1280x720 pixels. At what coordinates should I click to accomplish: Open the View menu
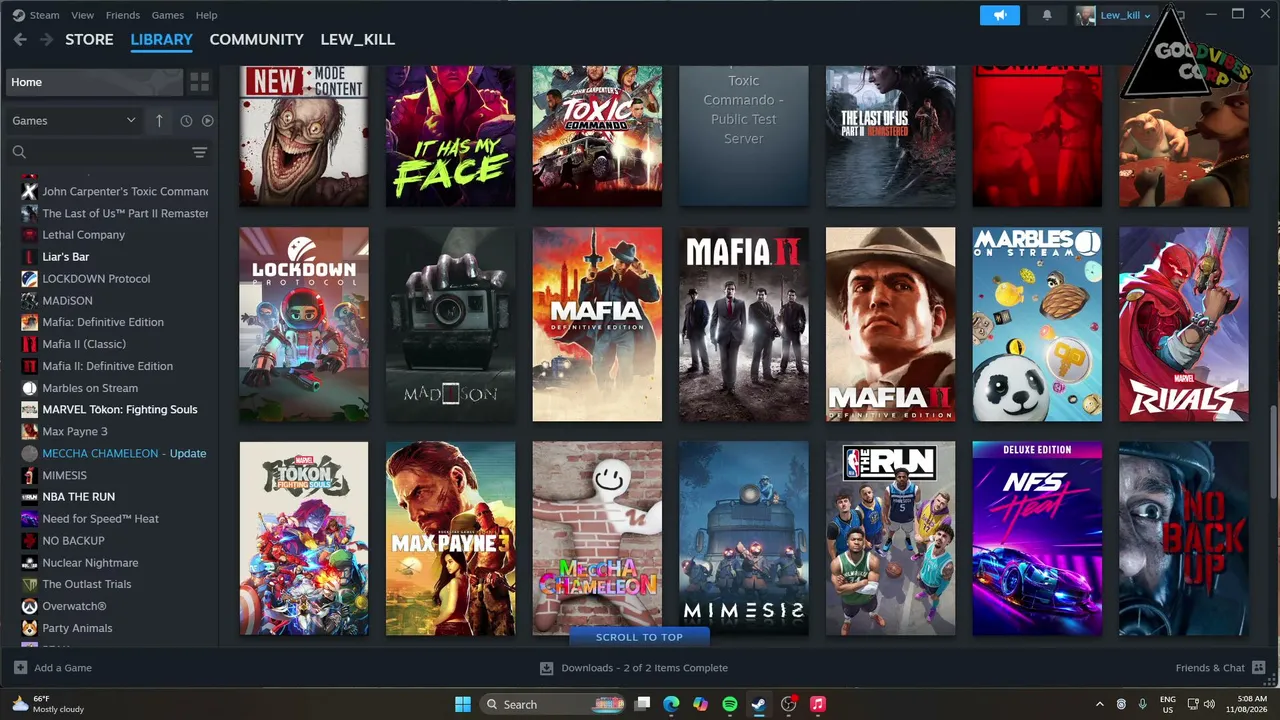pyautogui.click(x=83, y=15)
